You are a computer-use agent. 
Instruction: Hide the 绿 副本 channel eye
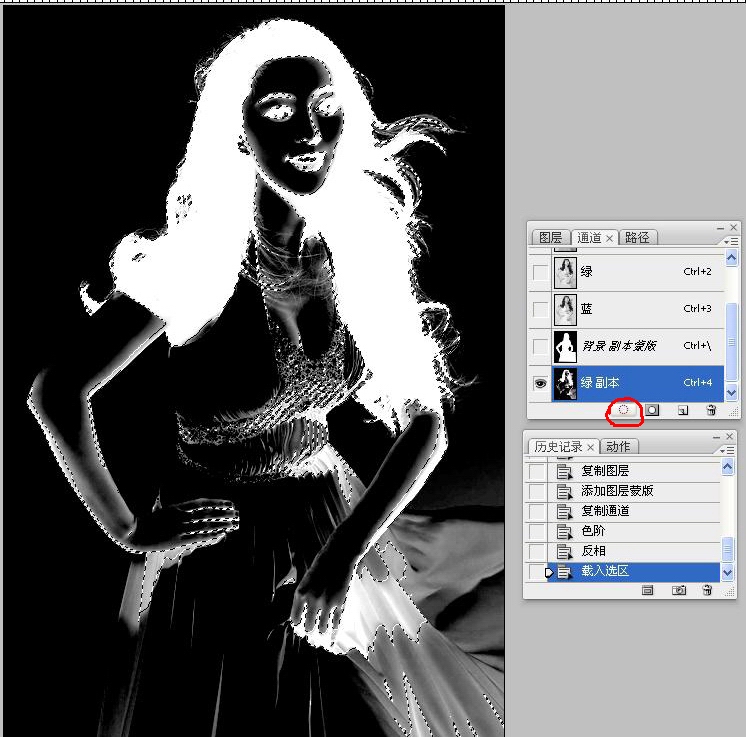click(x=540, y=383)
